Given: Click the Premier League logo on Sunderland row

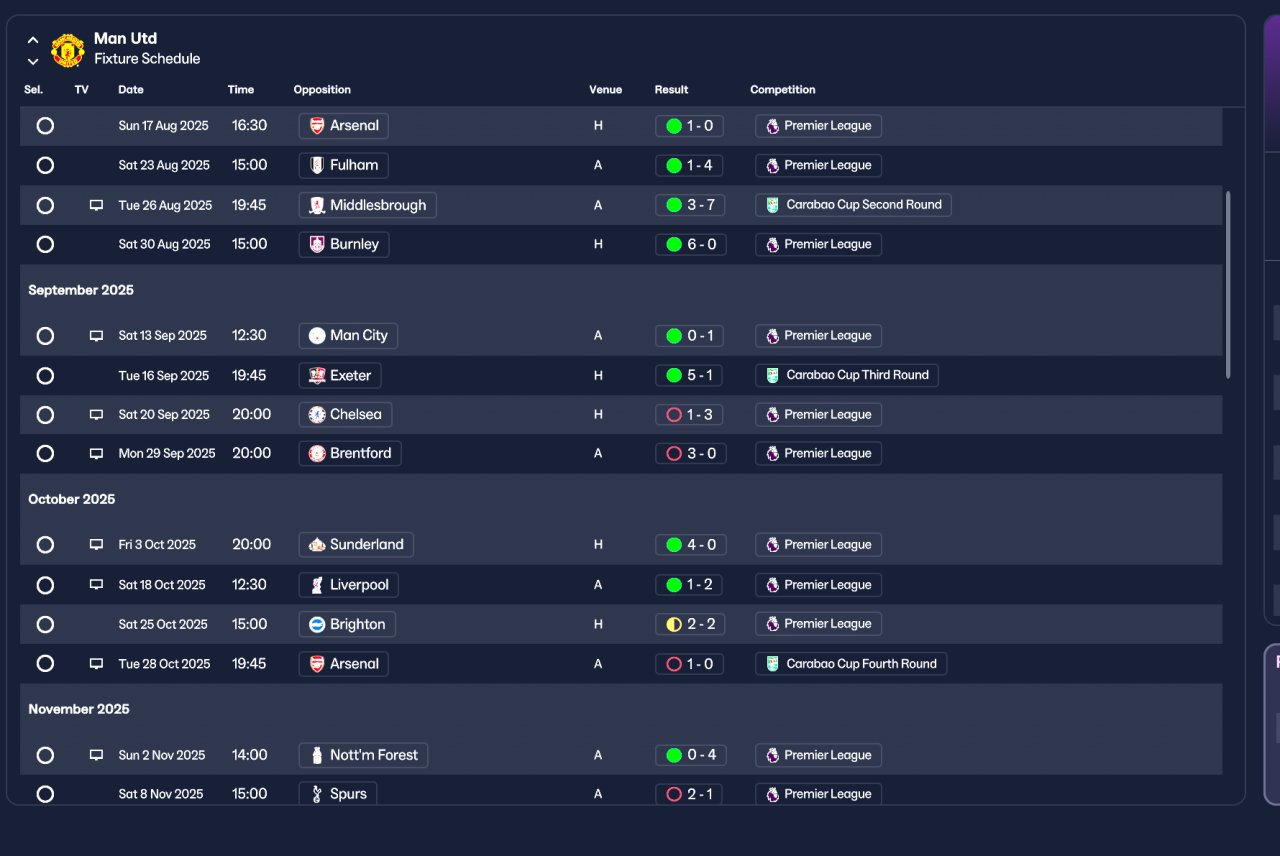Looking at the screenshot, I should tap(772, 545).
